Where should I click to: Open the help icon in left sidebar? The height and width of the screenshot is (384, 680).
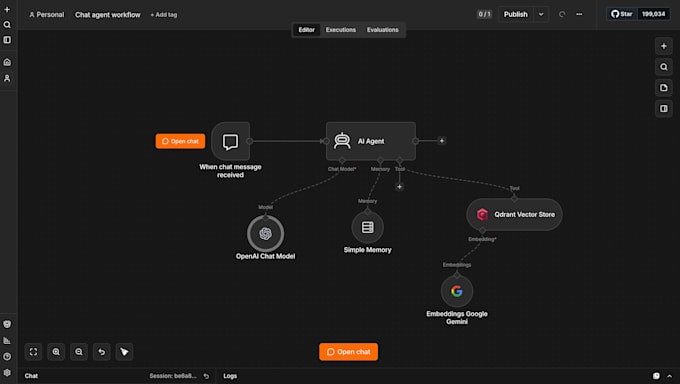[x=7, y=356]
